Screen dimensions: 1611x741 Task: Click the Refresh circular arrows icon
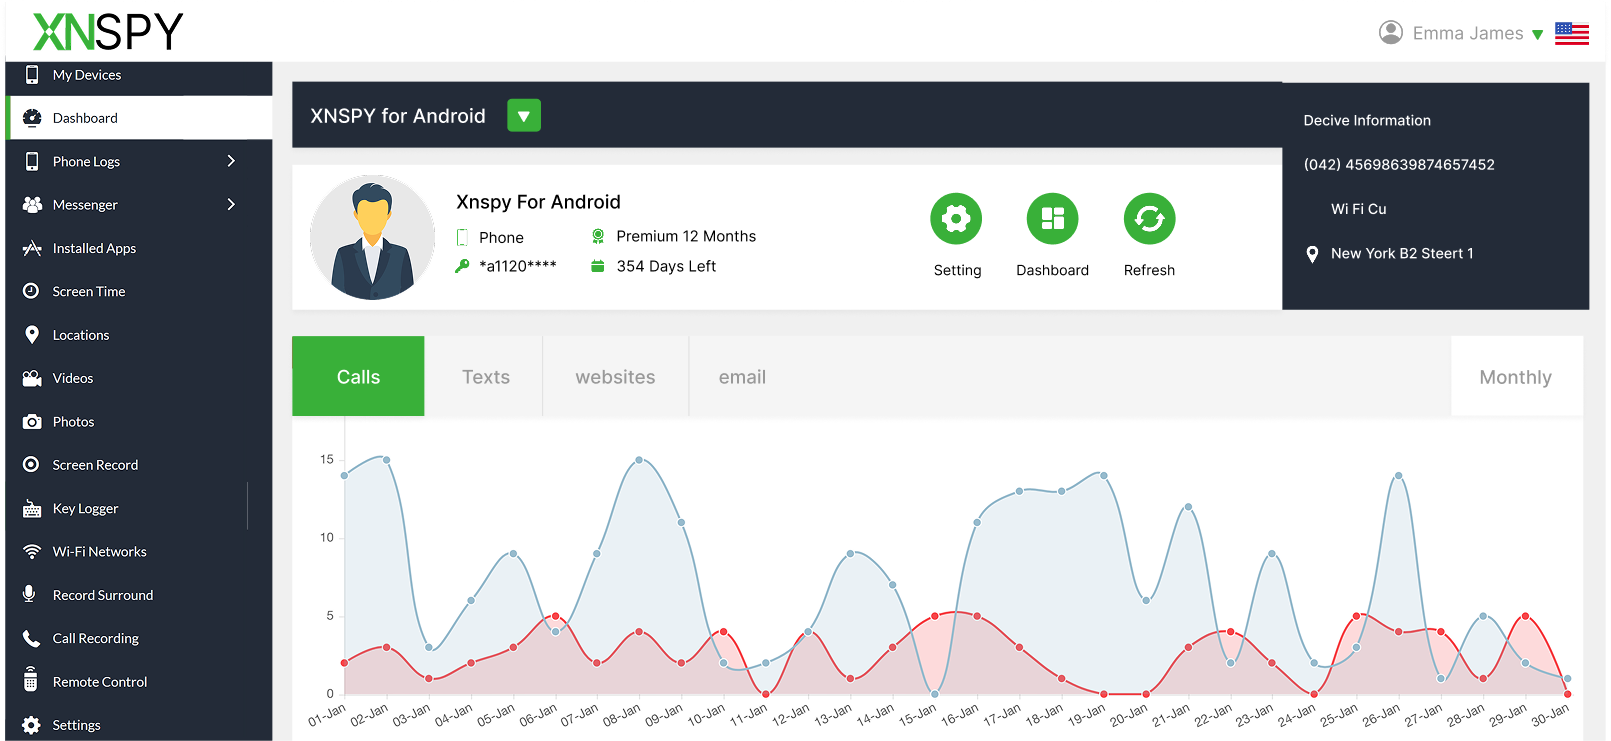(1149, 219)
